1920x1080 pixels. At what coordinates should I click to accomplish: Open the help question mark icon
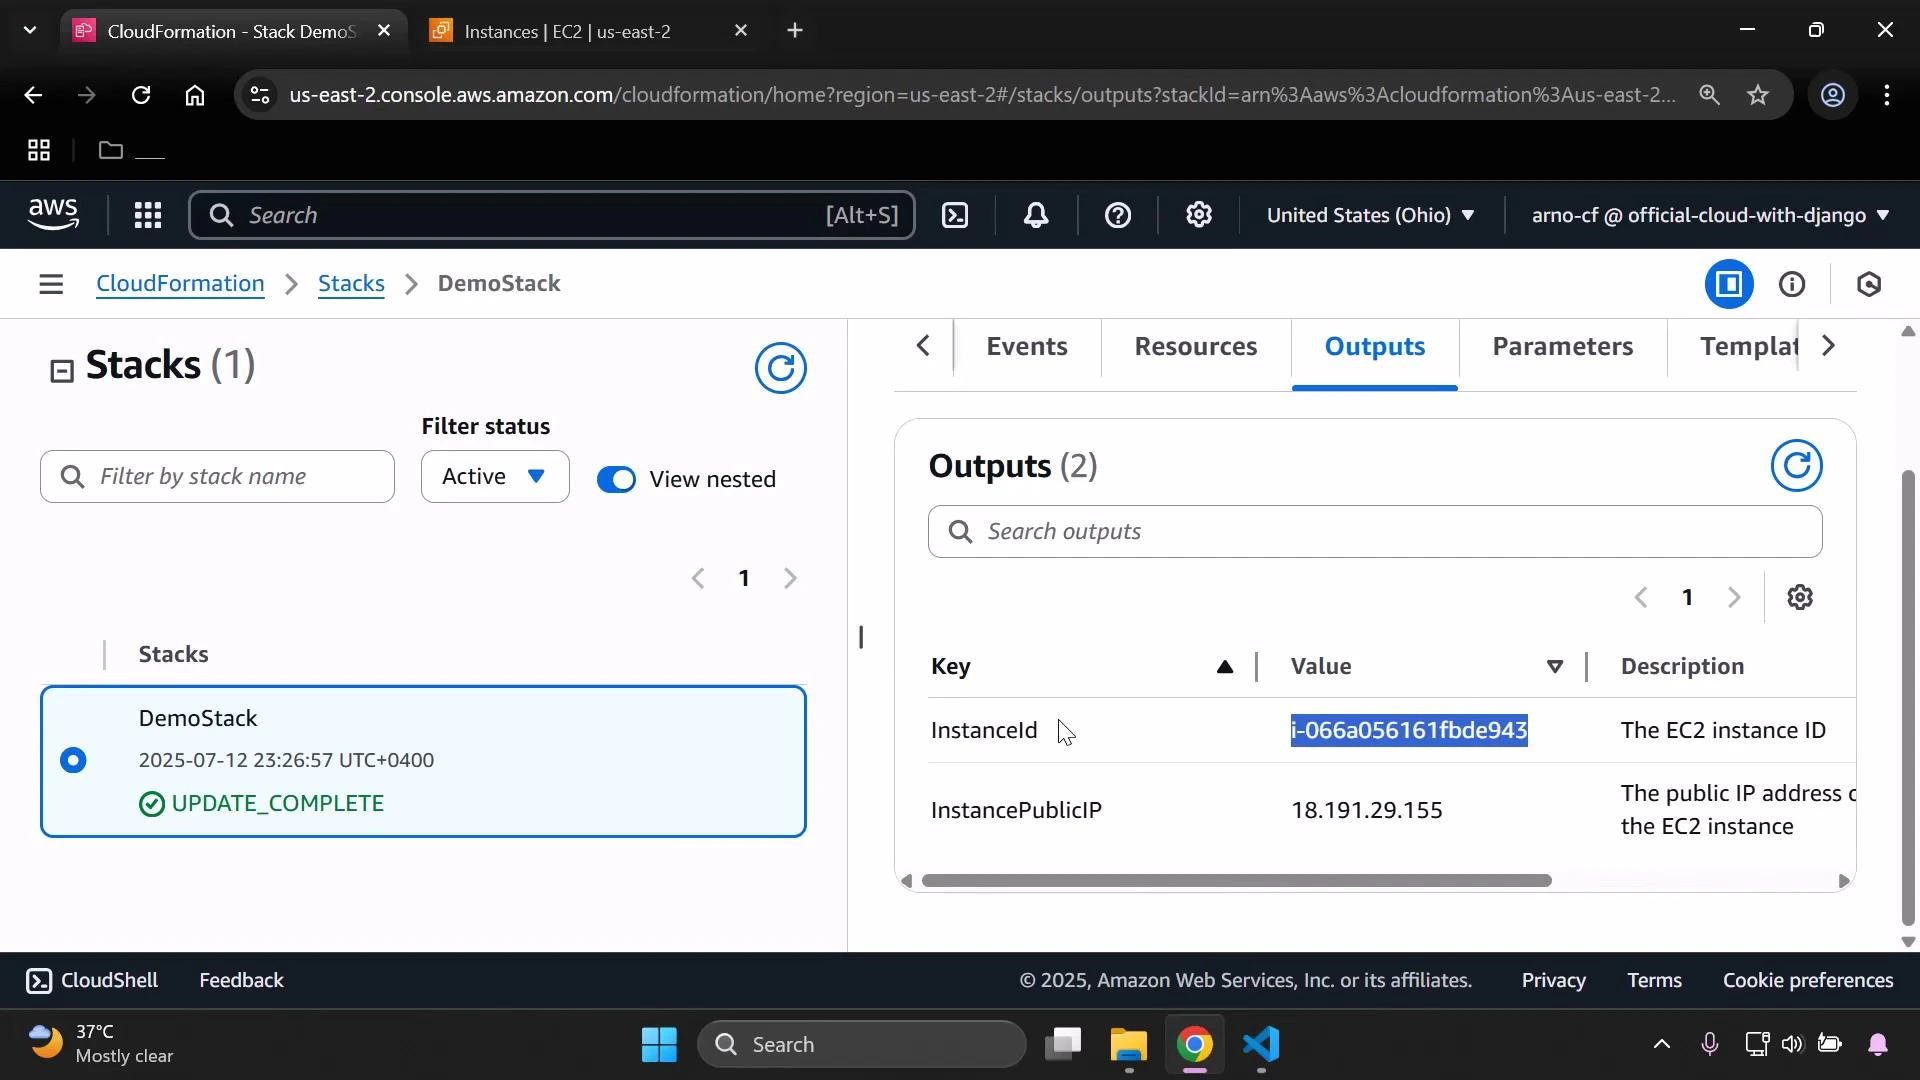pos(1117,215)
